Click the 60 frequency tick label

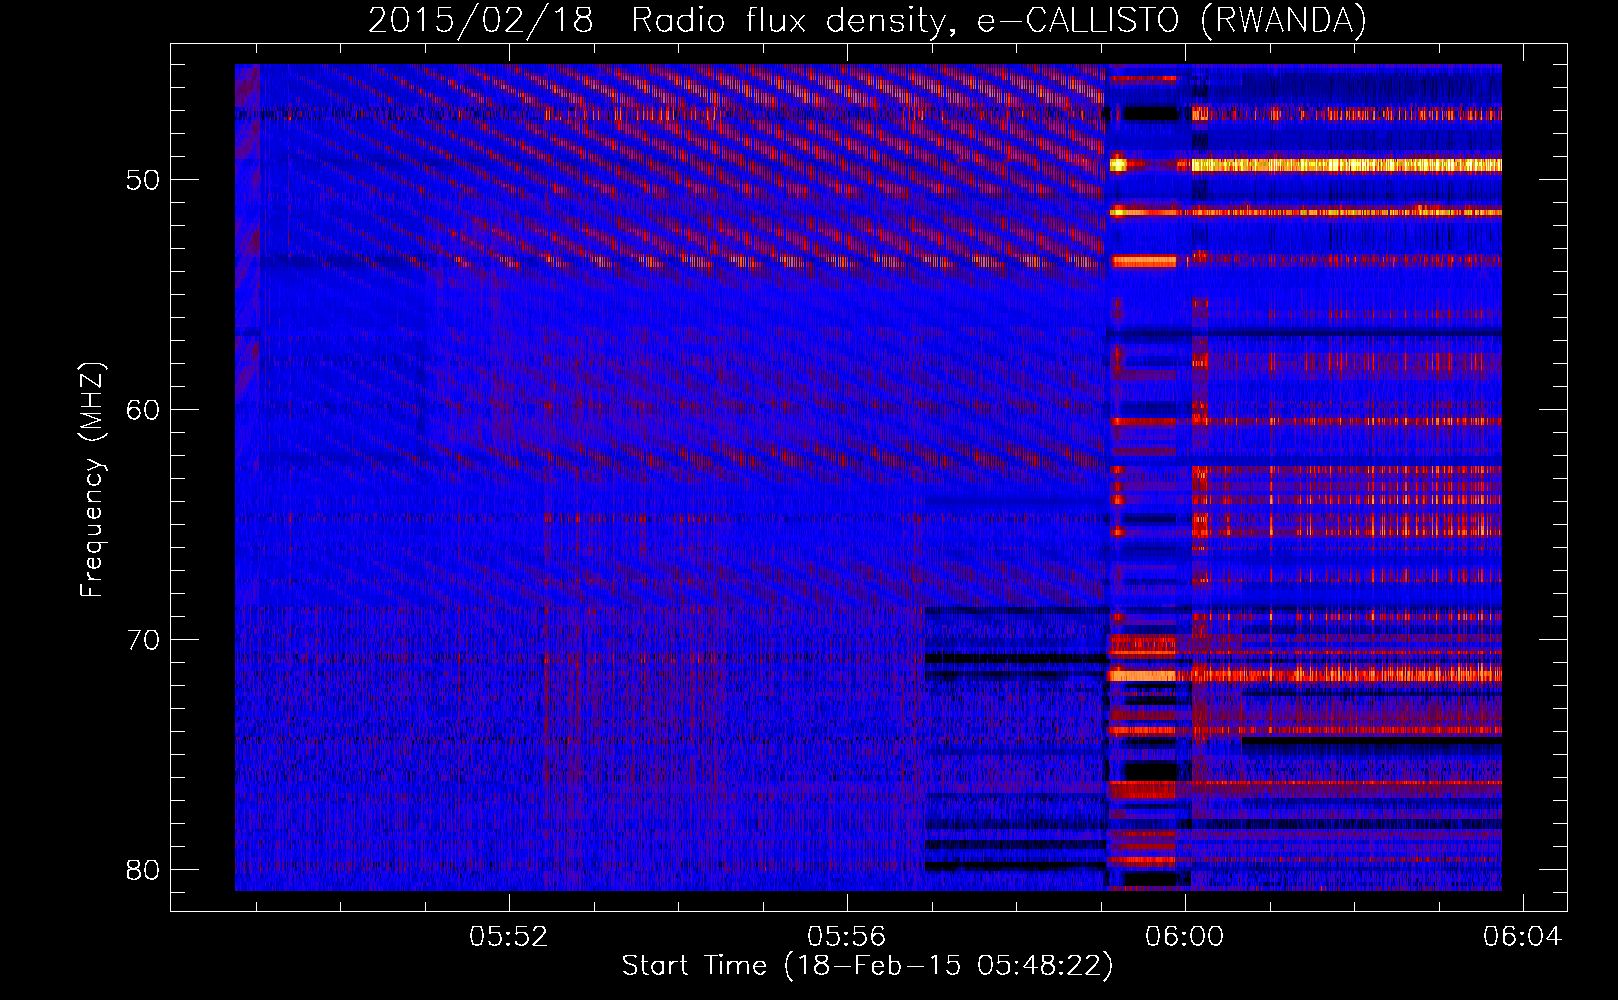pos(143,410)
